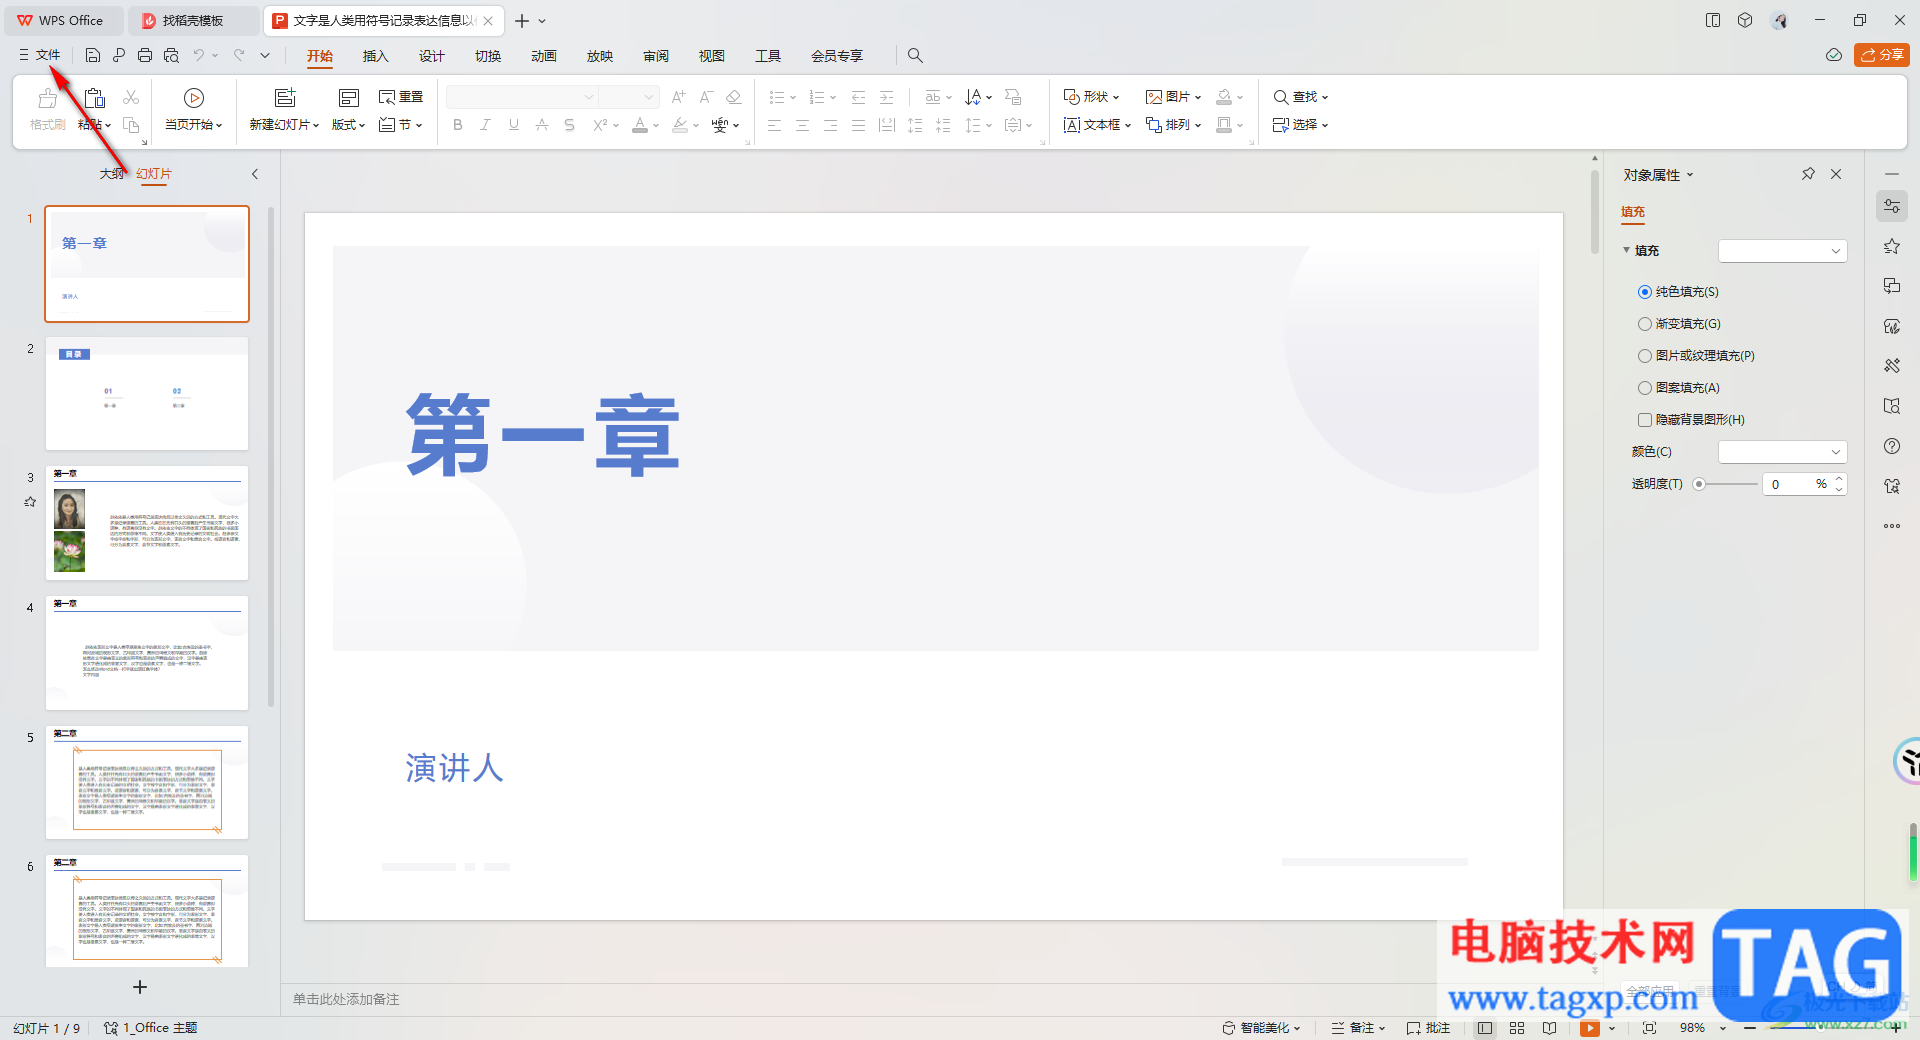Image resolution: width=1920 pixels, height=1040 pixels.
Task: Click the increase font size icon
Action: (679, 97)
